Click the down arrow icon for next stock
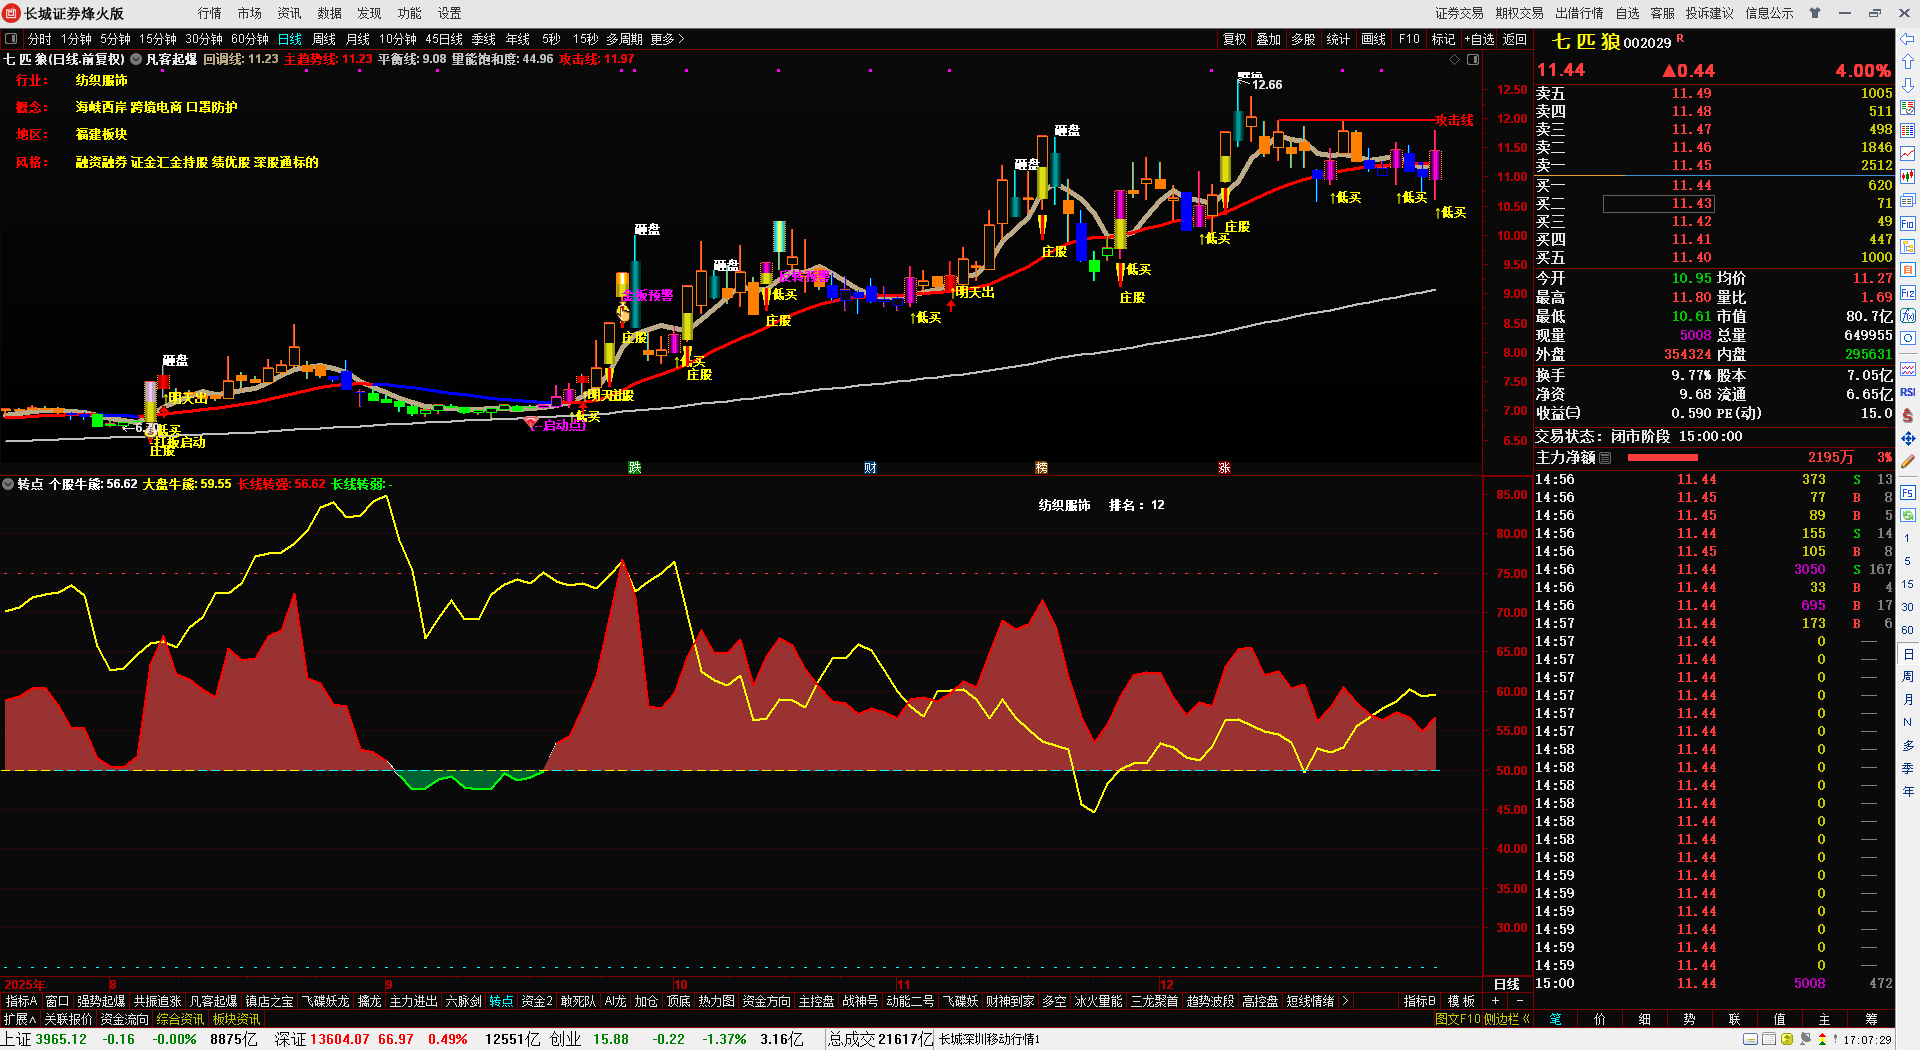This screenshot has width=1920, height=1050. click(x=1908, y=85)
